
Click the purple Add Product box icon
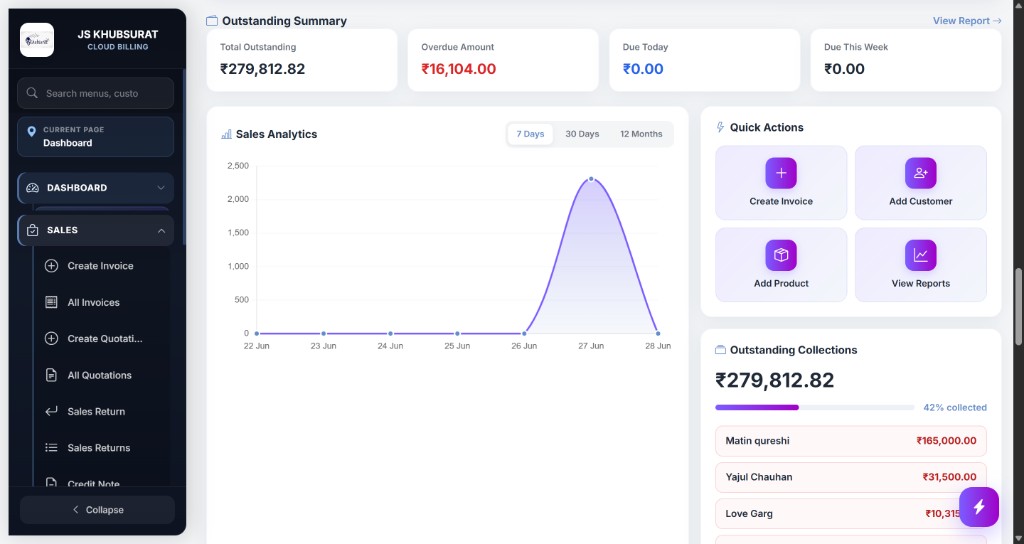pyautogui.click(x=781, y=255)
